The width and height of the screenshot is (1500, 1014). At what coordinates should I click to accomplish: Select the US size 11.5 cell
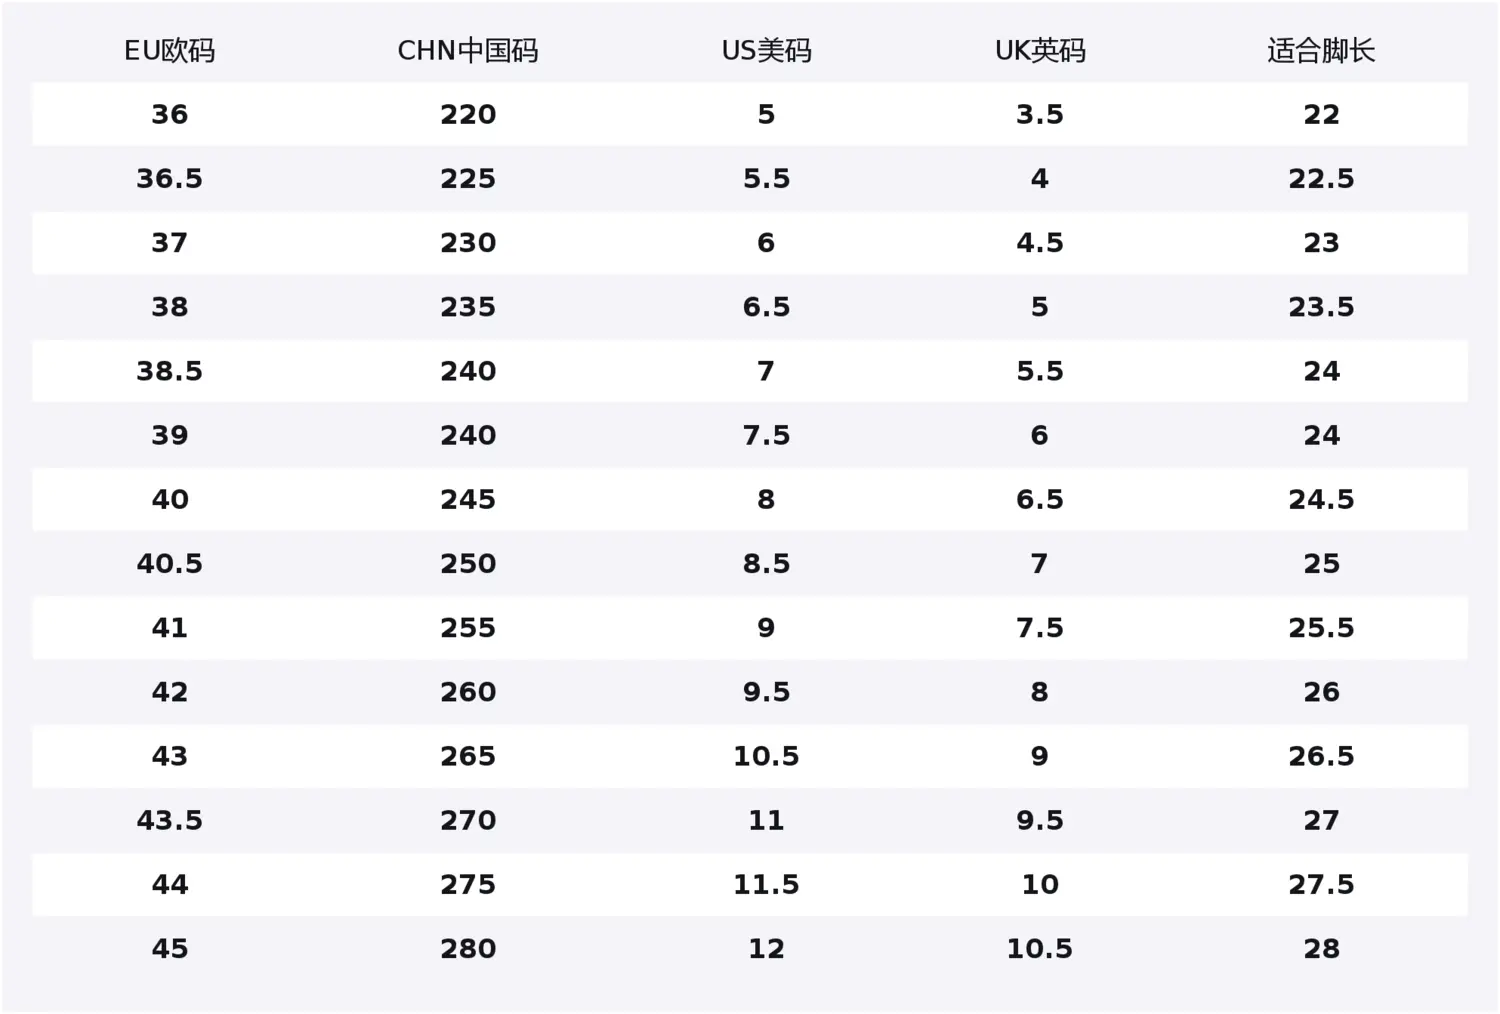click(x=766, y=884)
